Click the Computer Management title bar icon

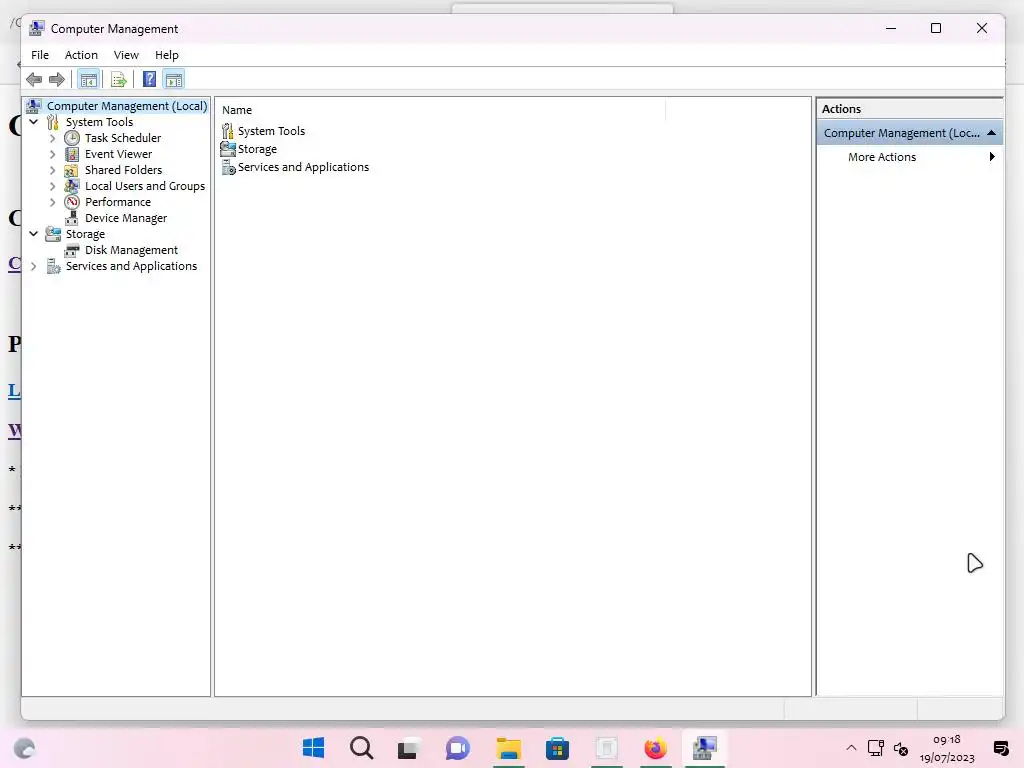coord(37,28)
